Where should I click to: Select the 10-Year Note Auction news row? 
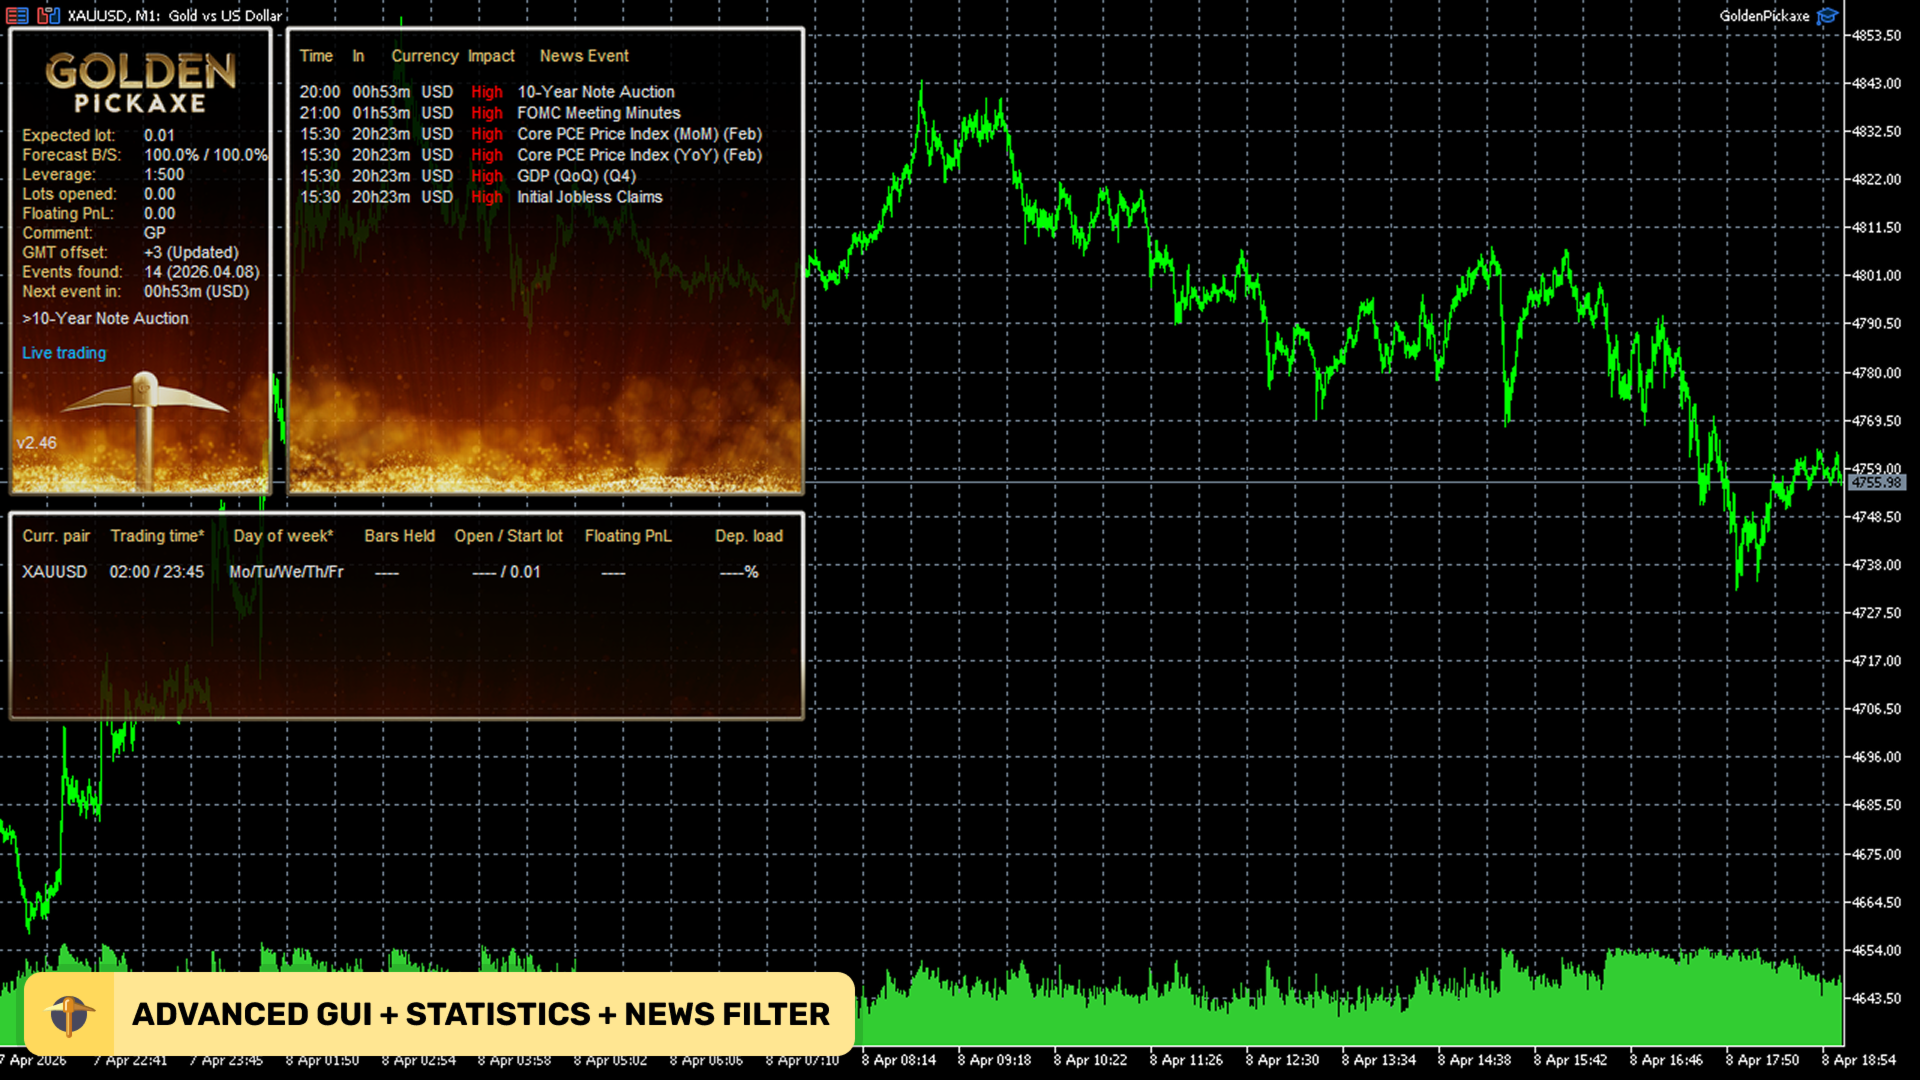point(595,92)
